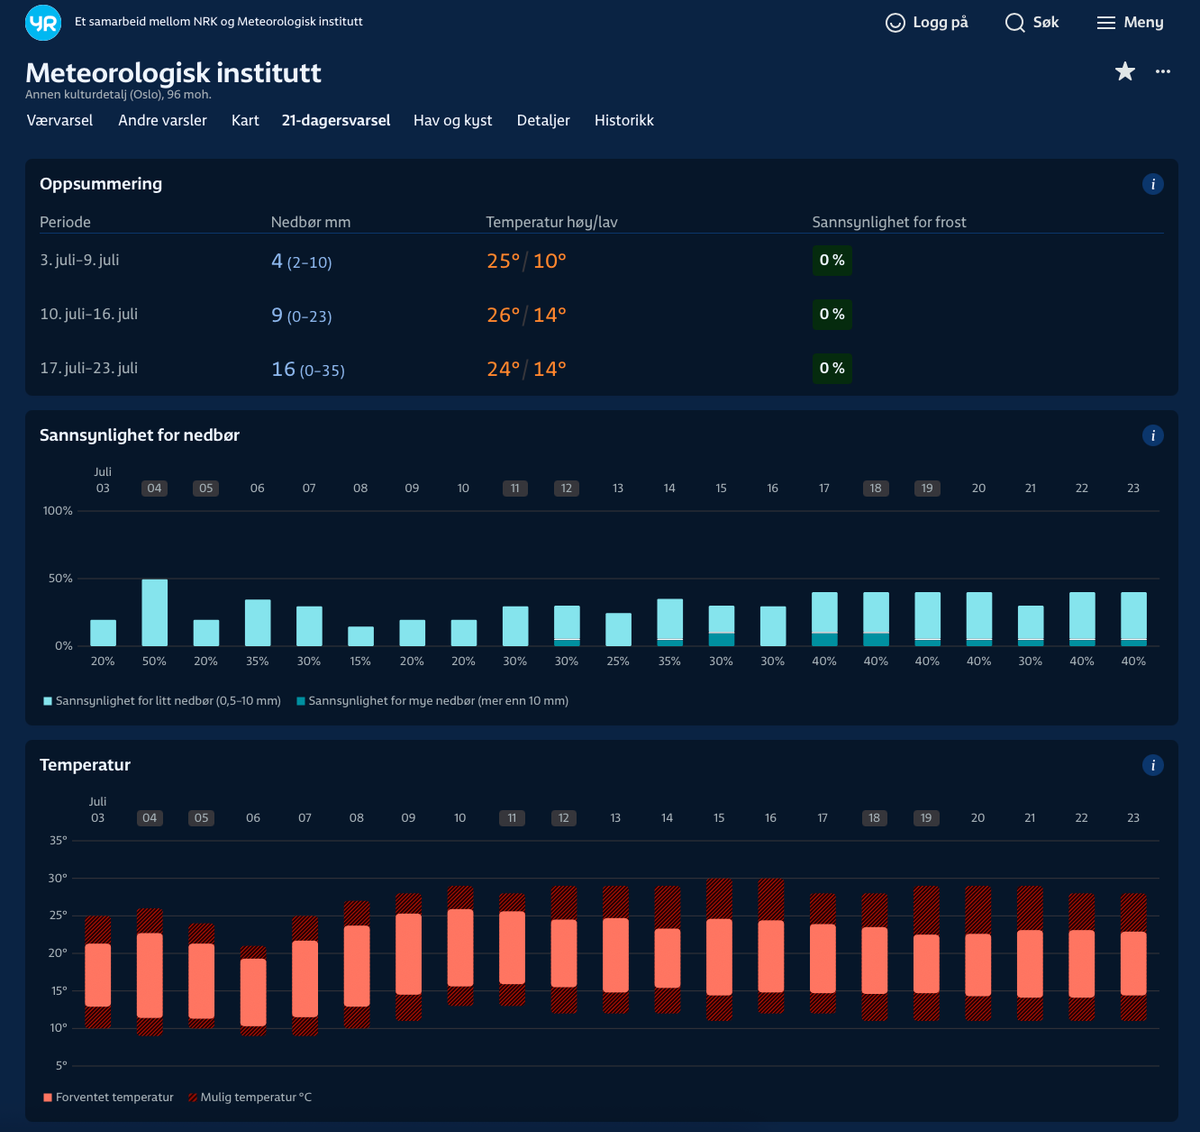The image size is (1200, 1132).
Task: Show info for Temperatur section
Action: pyautogui.click(x=1153, y=765)
